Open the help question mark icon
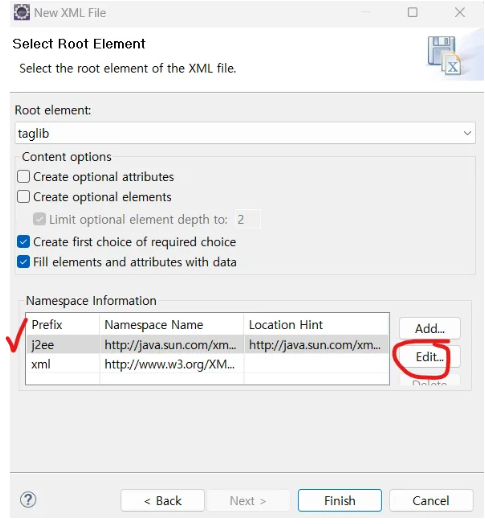The height and width of the screenshot is (524, 485). tap(28, 500)
